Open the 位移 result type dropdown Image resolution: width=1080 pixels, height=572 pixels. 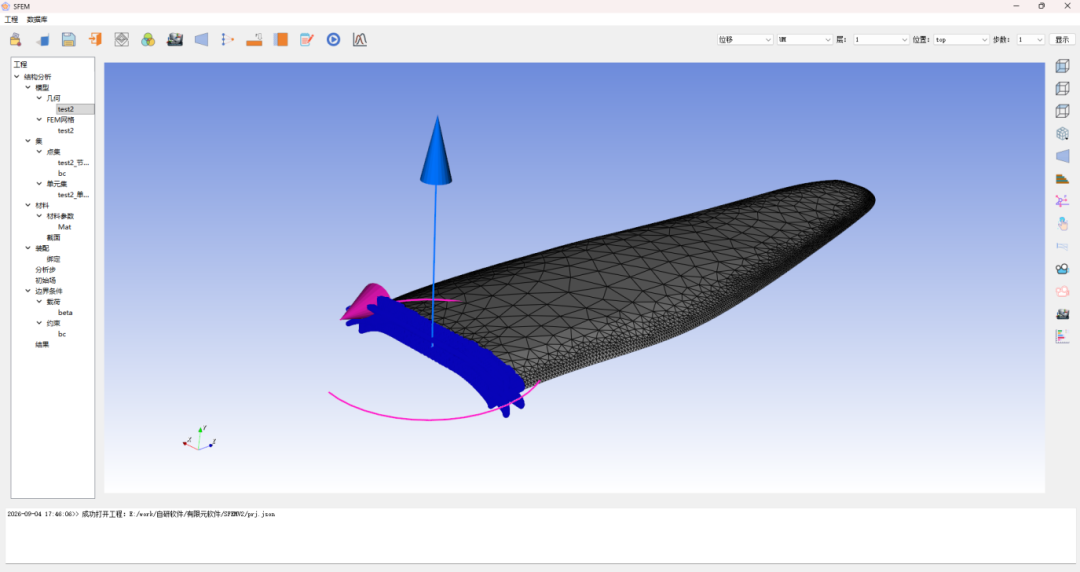(745, 40)
